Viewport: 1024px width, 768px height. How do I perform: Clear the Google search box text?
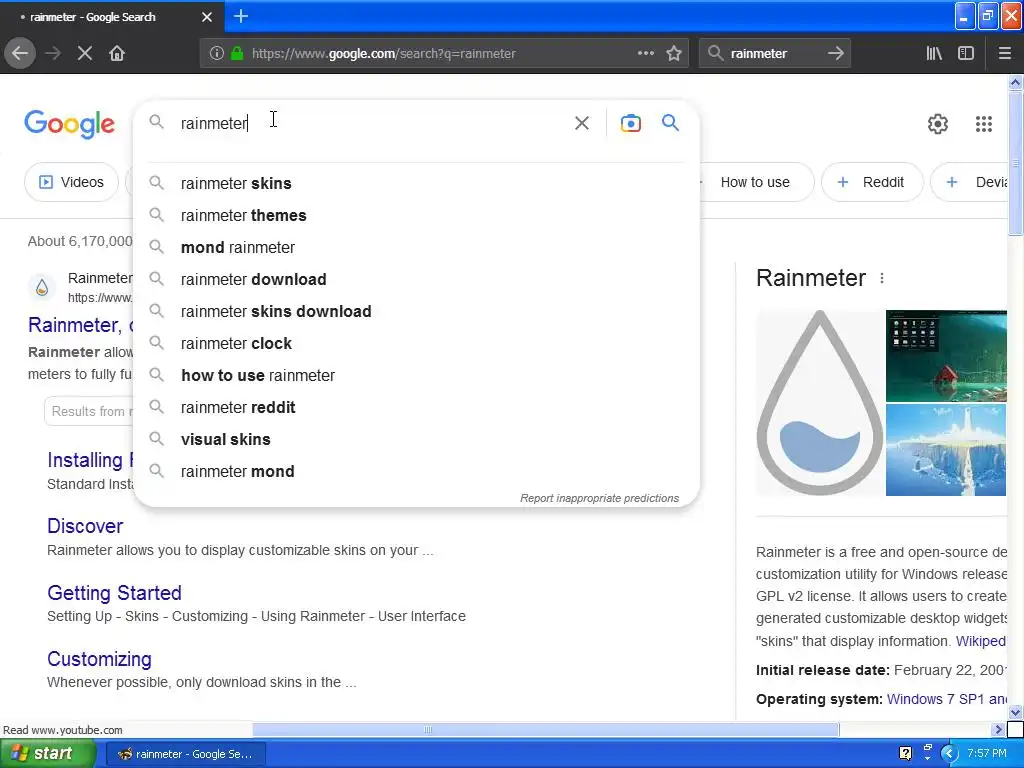(x=581, y=123)
